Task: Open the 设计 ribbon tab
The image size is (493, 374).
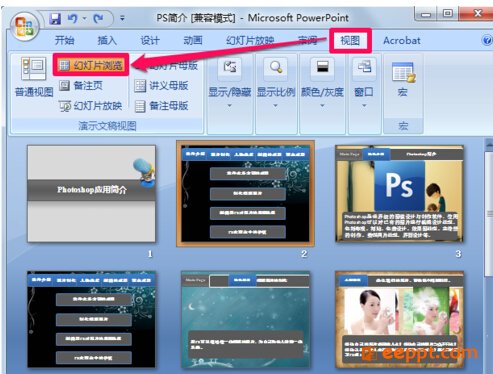Action: pyautogui.click(x=150, y=41)
